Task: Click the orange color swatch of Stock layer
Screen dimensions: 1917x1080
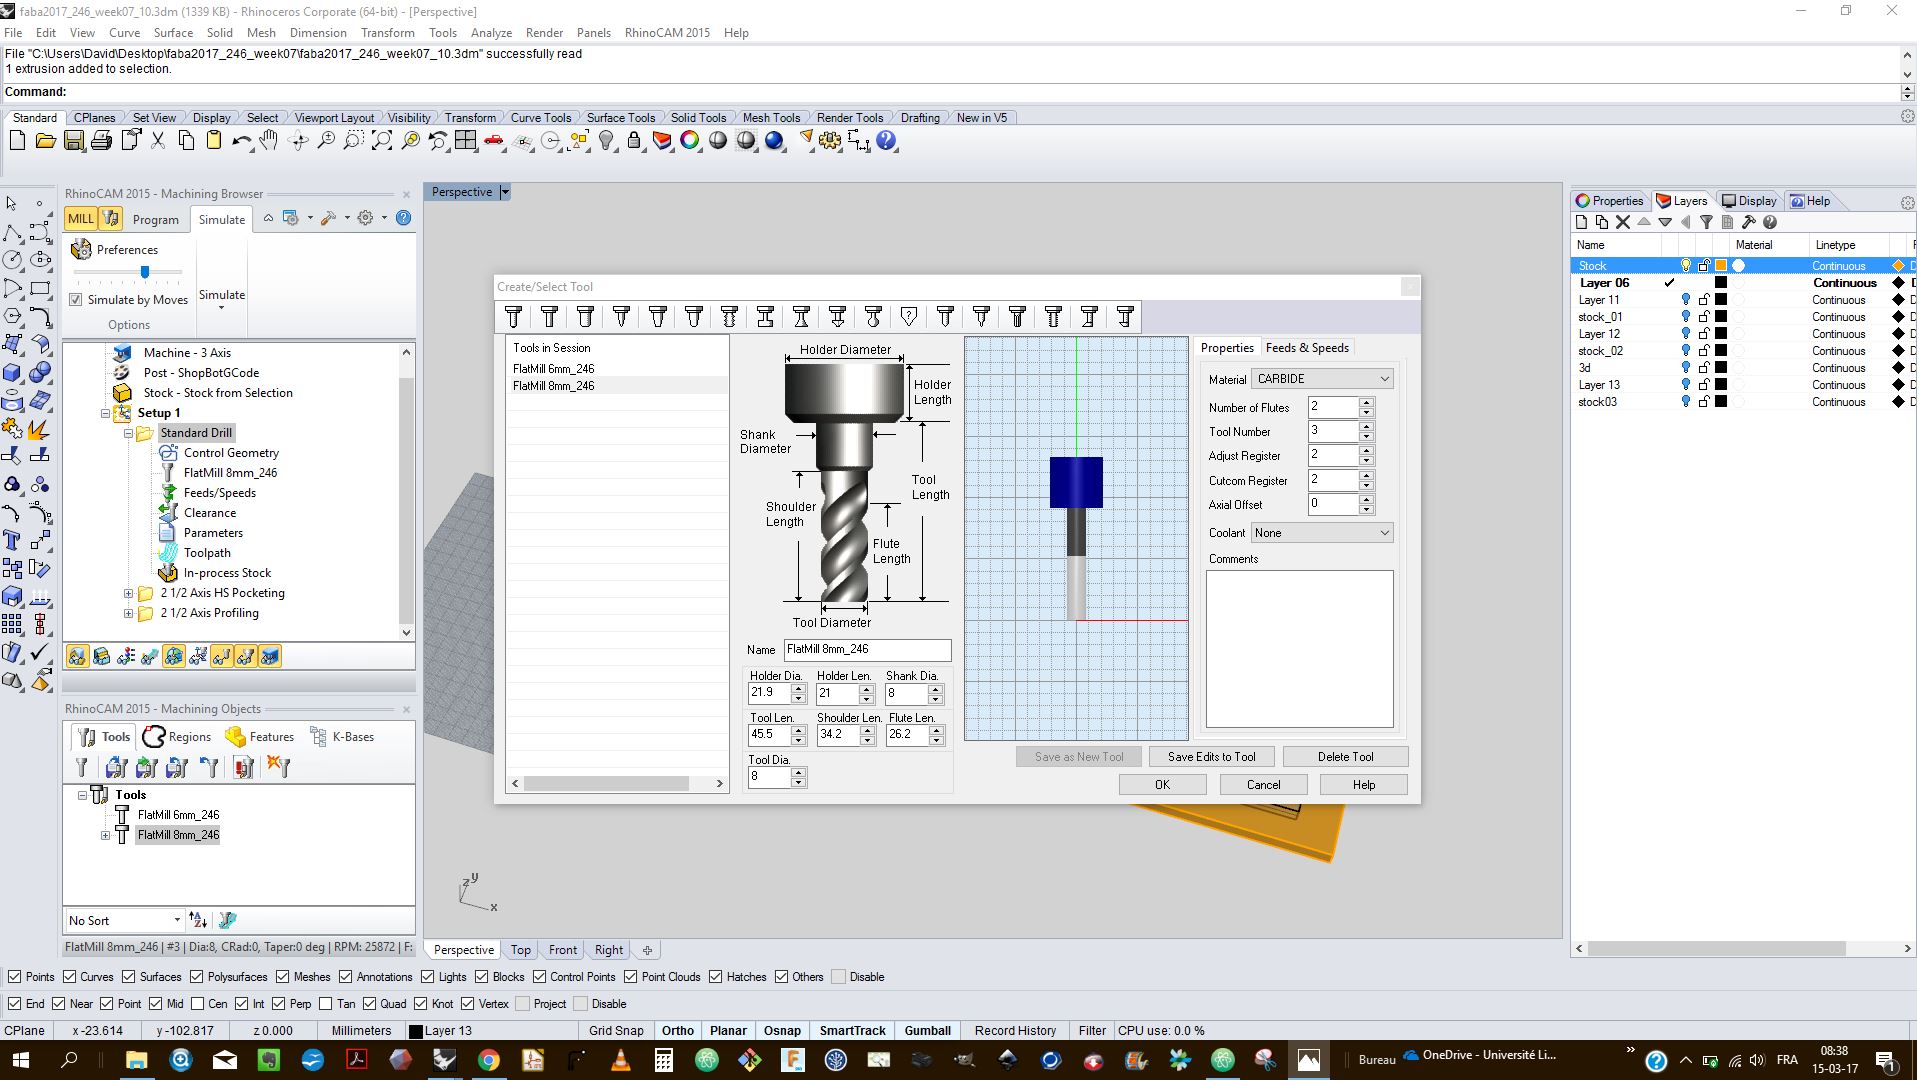Action: click(x=1721, y=266)
